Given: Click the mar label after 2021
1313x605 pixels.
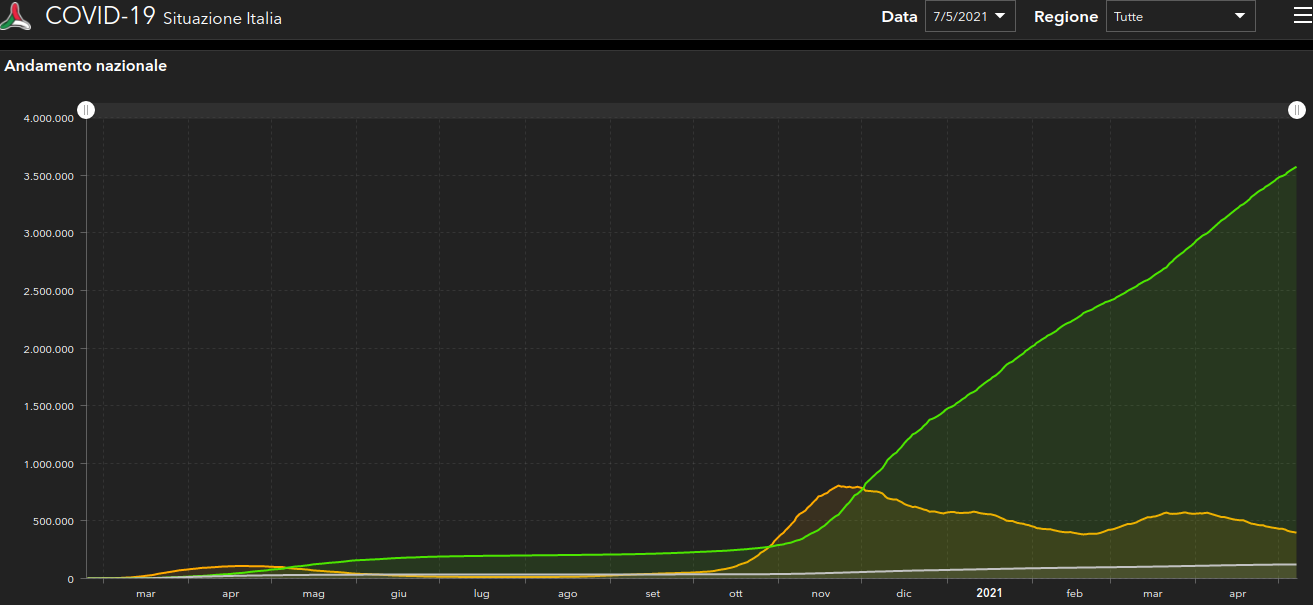Looking at the screenshot, I should [1153, 594].
